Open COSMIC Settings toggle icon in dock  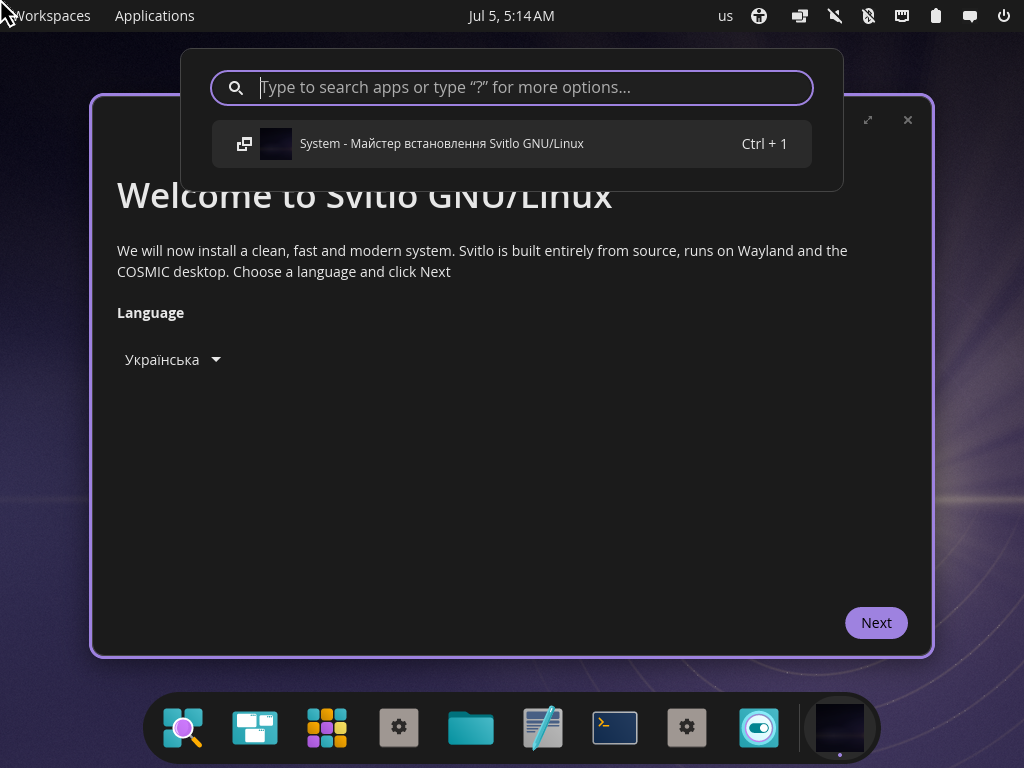pyautogui.click(x=759, y=728)
